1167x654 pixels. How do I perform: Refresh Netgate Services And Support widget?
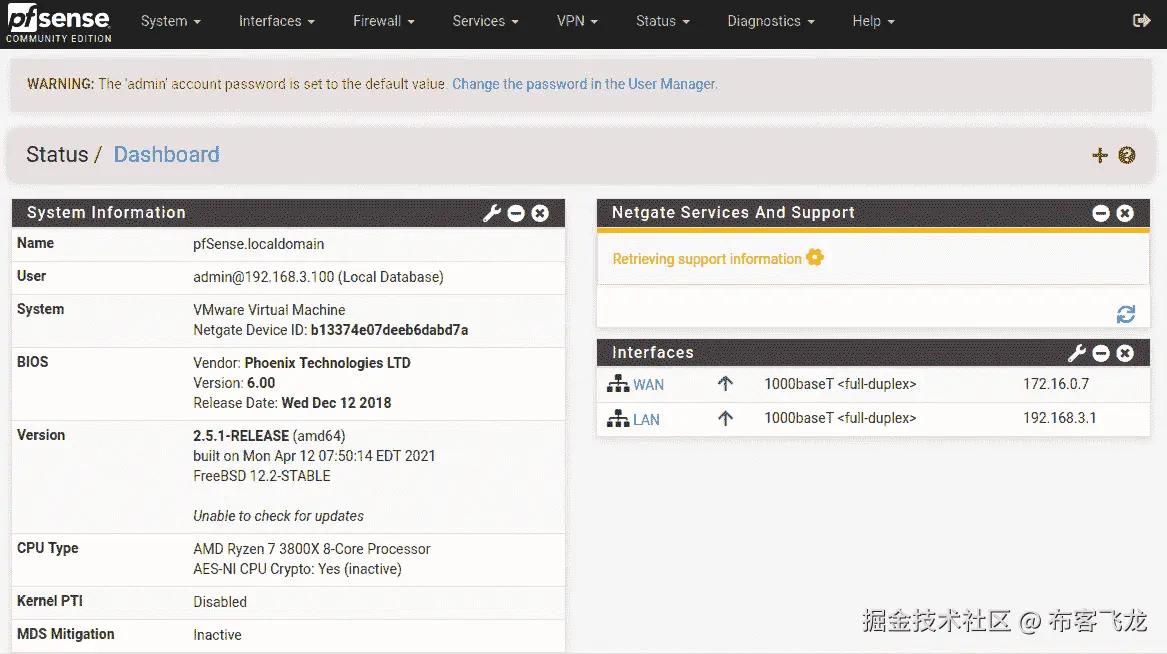pyautogui.click(x=1126, y=313)
